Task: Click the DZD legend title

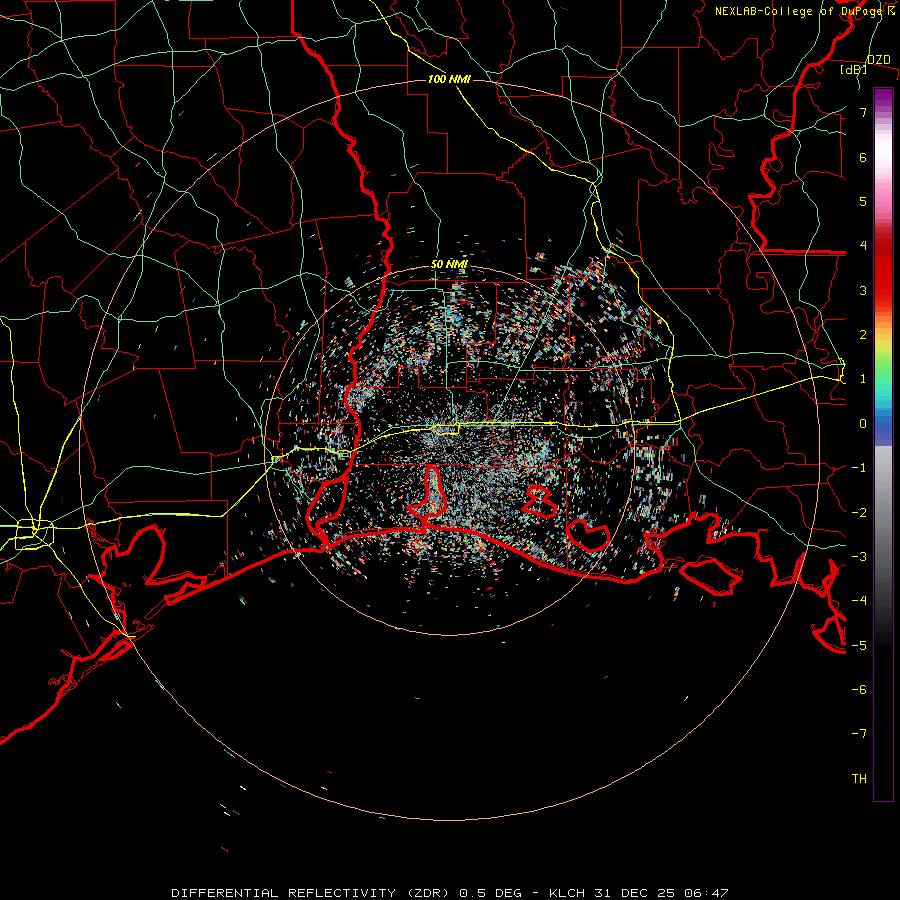Action: click(x=878, y=60)
